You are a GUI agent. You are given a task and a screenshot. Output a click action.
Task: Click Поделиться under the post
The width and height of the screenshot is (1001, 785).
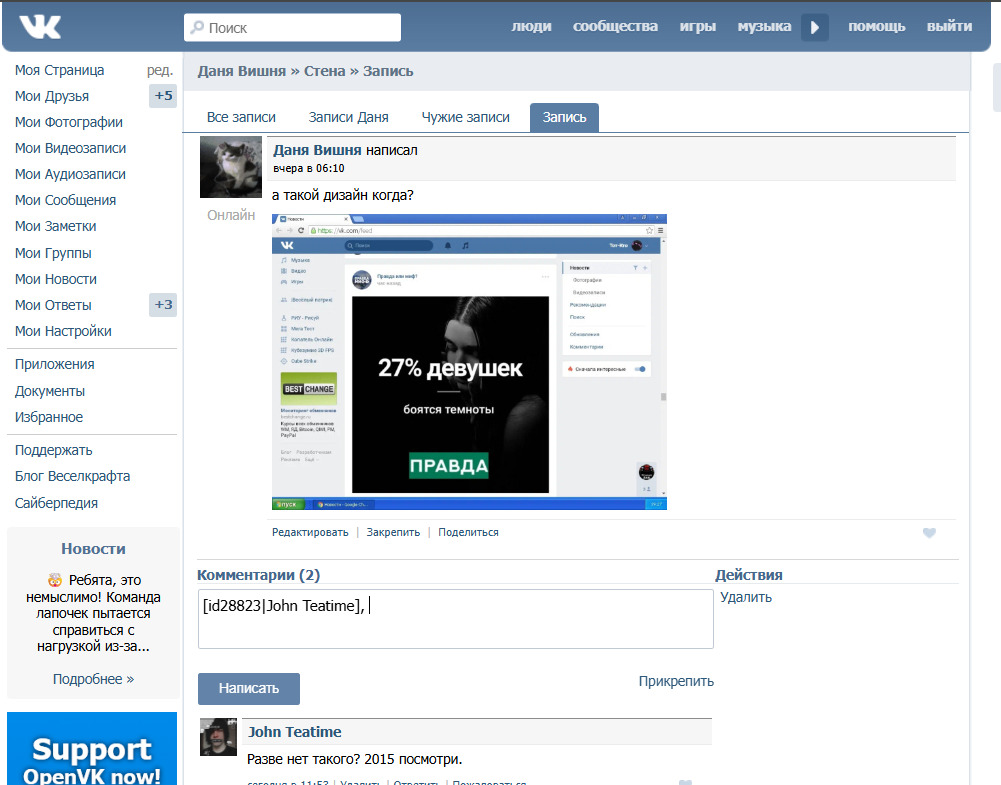[469, 532]
